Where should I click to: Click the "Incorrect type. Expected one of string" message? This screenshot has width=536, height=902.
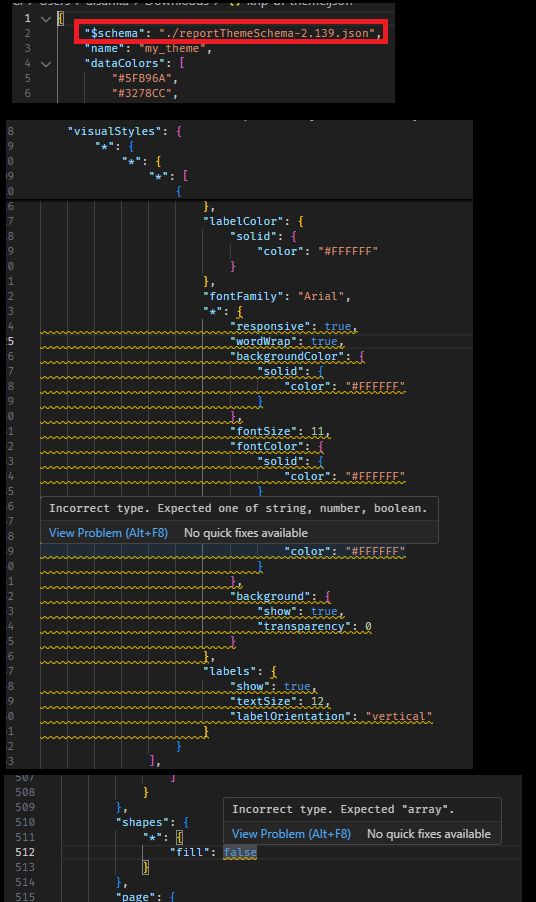click(238, 509)
